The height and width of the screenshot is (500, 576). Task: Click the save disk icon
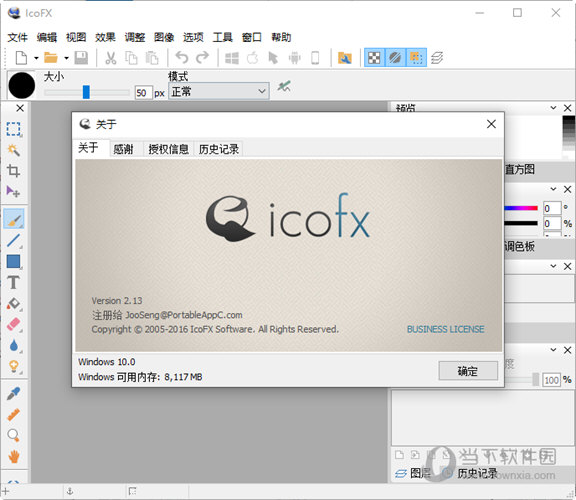click(81, 58)
